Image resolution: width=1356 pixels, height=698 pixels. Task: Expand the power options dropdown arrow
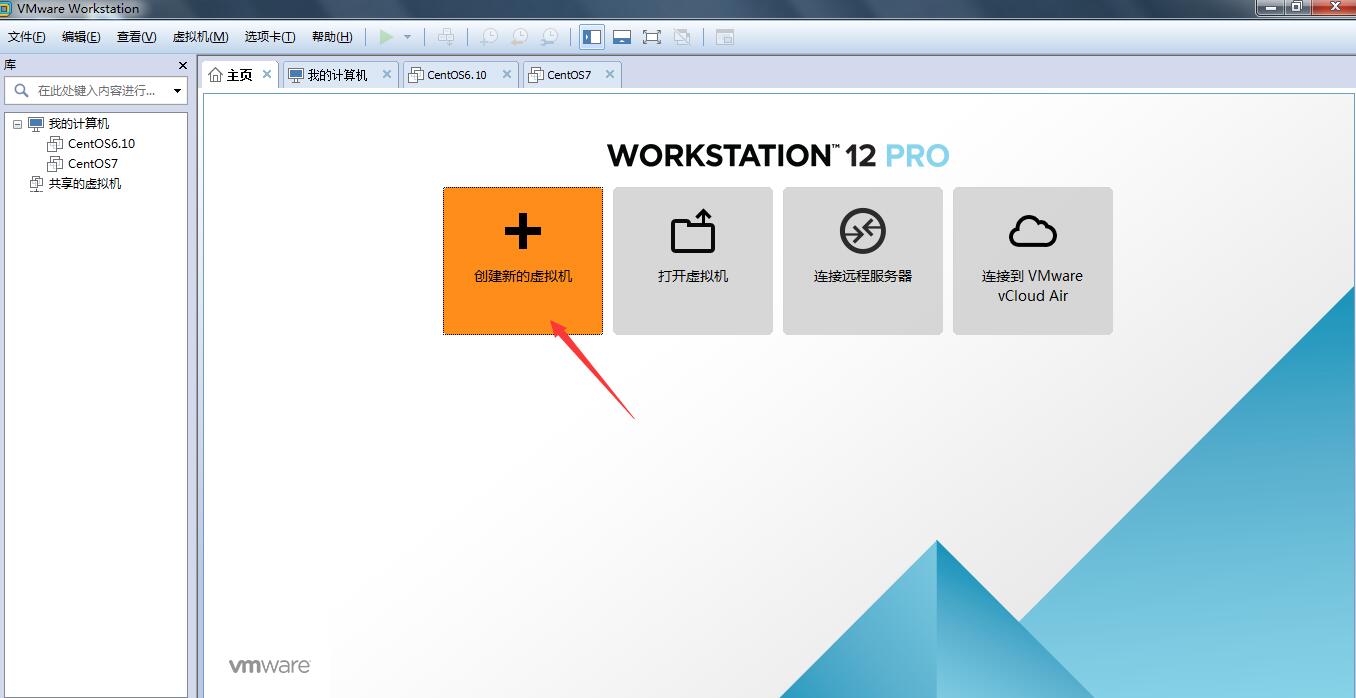pos(407,37)
